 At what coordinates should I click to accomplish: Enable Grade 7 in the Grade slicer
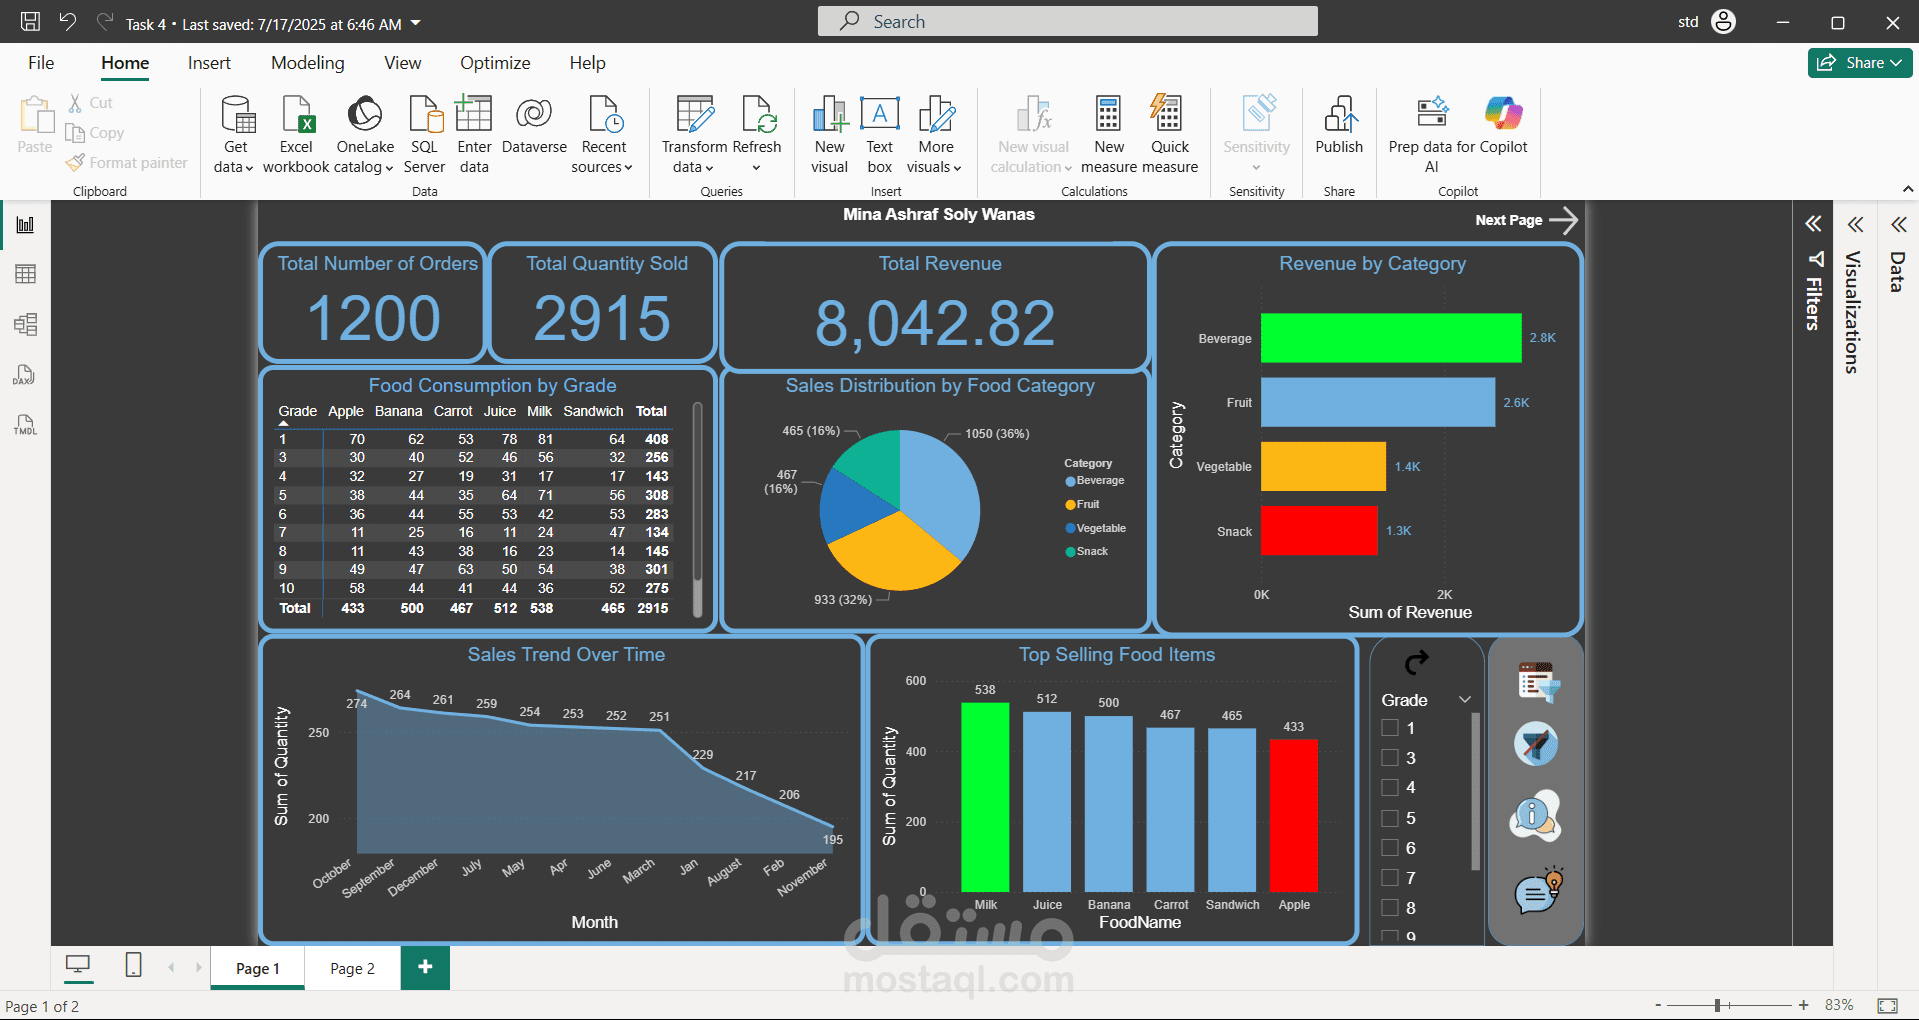[1390, 877]
